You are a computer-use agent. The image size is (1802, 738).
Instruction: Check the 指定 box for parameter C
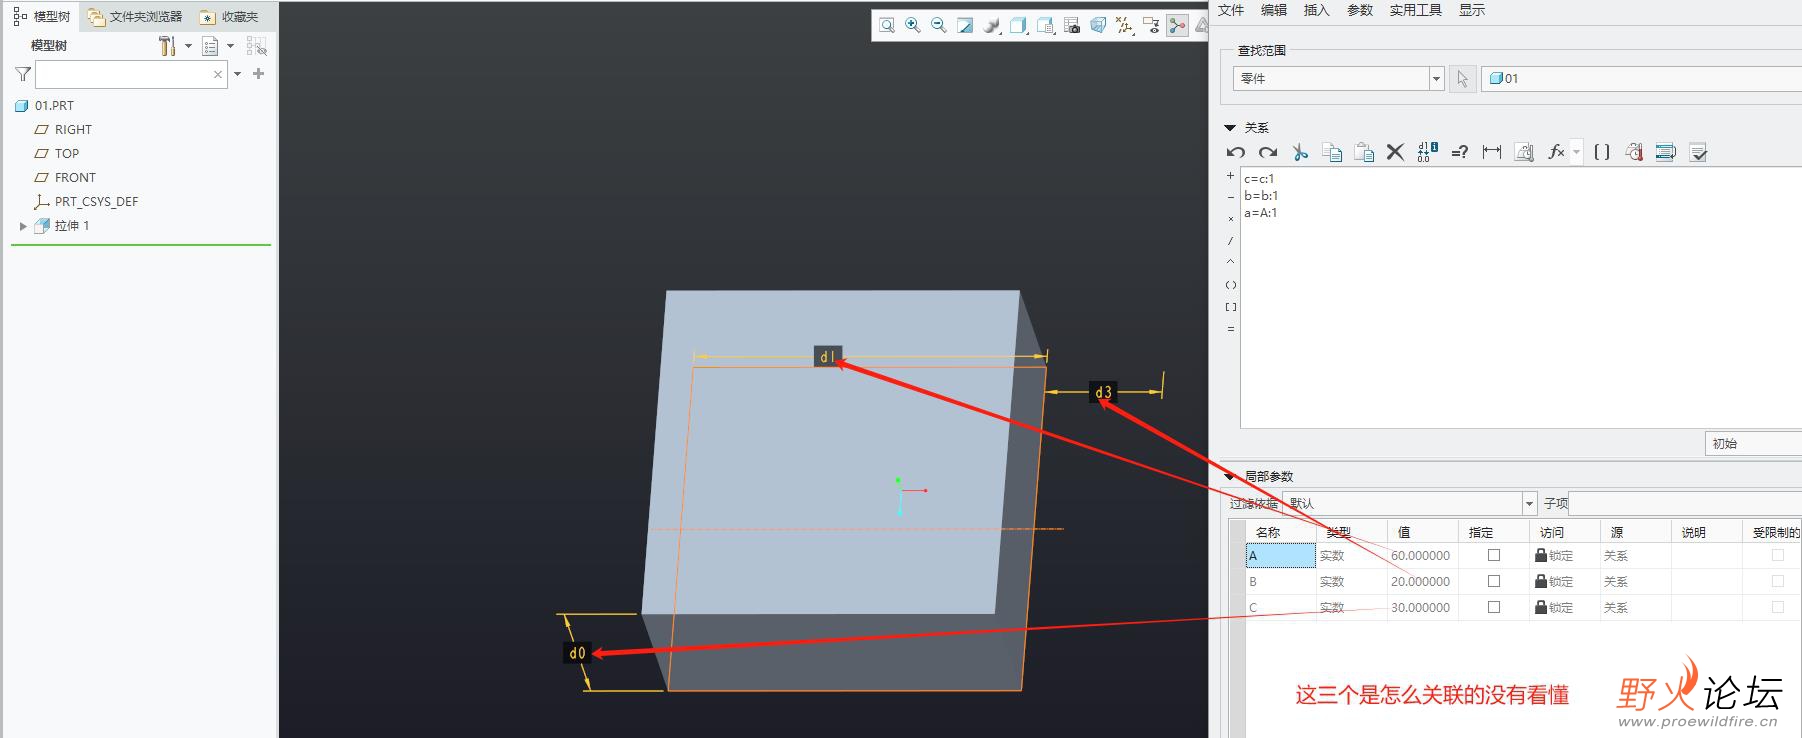point(1494,607)
